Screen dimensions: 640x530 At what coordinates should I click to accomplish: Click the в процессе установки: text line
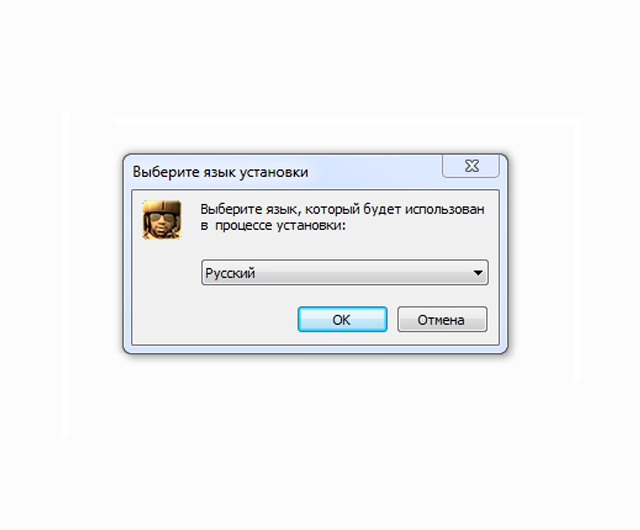click(273, 225)
